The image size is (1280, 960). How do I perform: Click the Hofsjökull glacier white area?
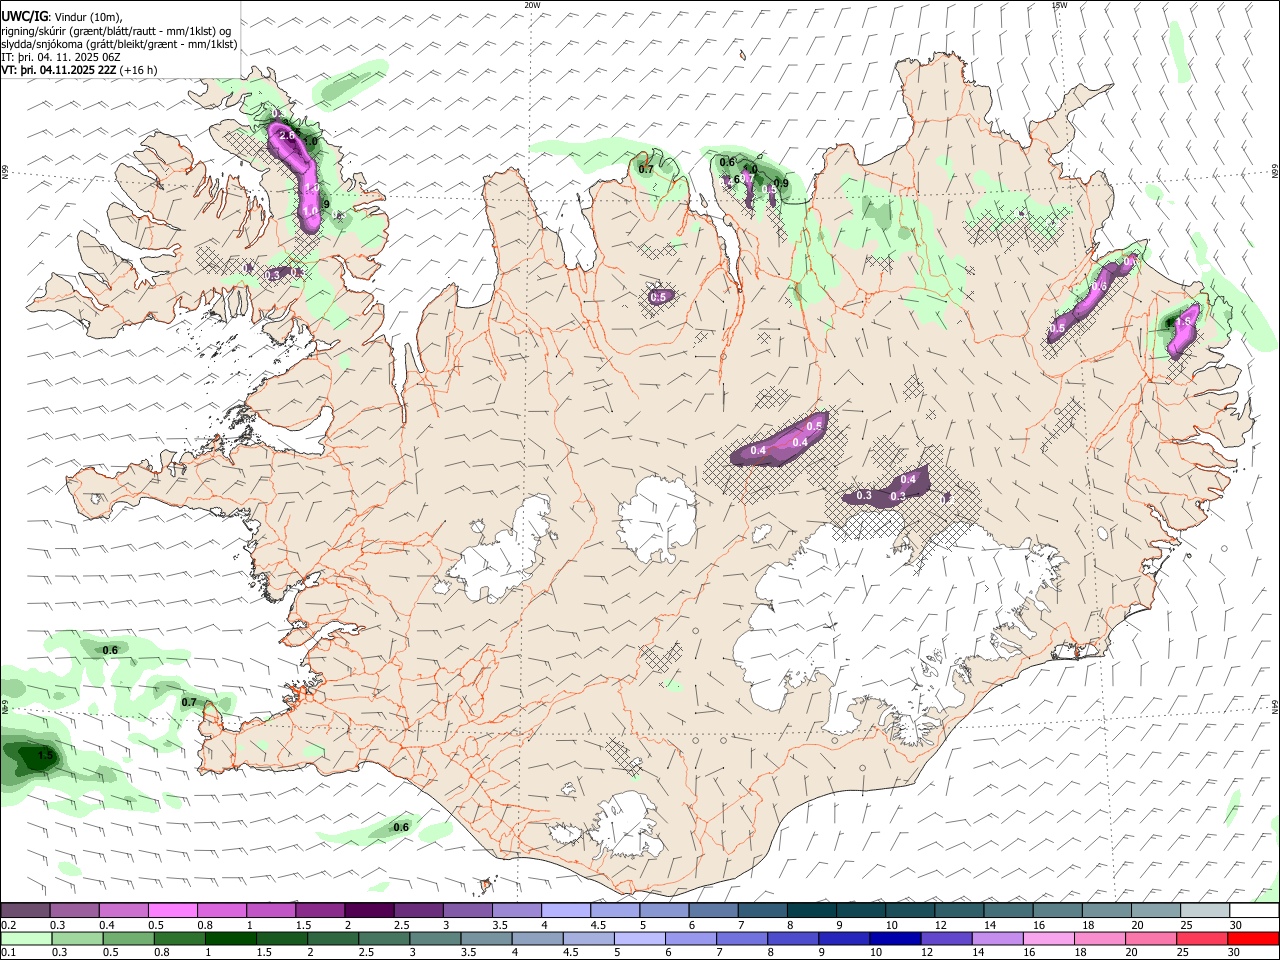pos(657,520)
